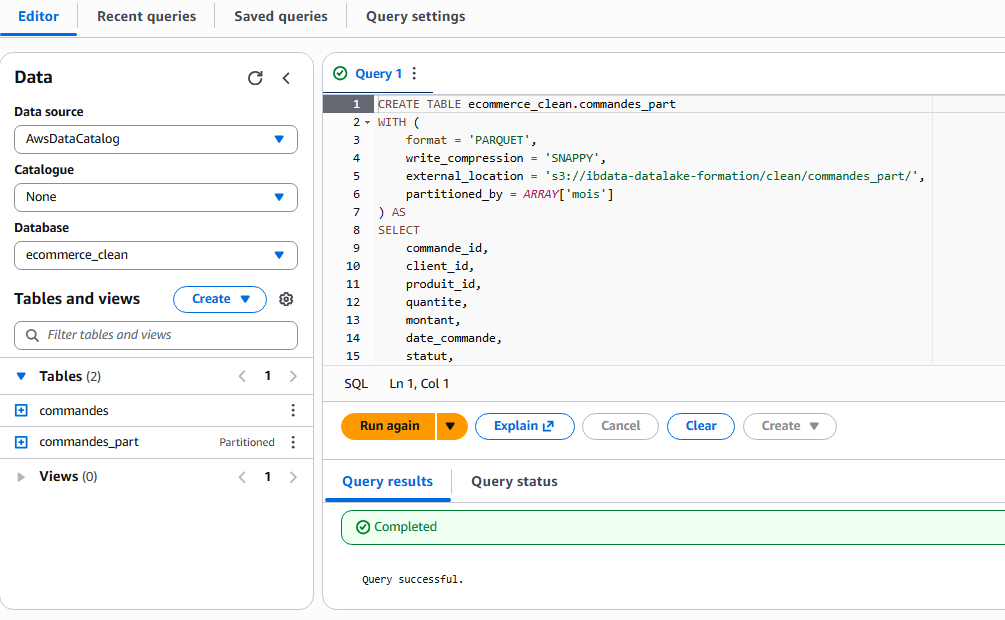Viewport: 1005px width, 620px height.
Task: Open disabled Create dropdown beside Clear
Action: [x=790, y=426]
